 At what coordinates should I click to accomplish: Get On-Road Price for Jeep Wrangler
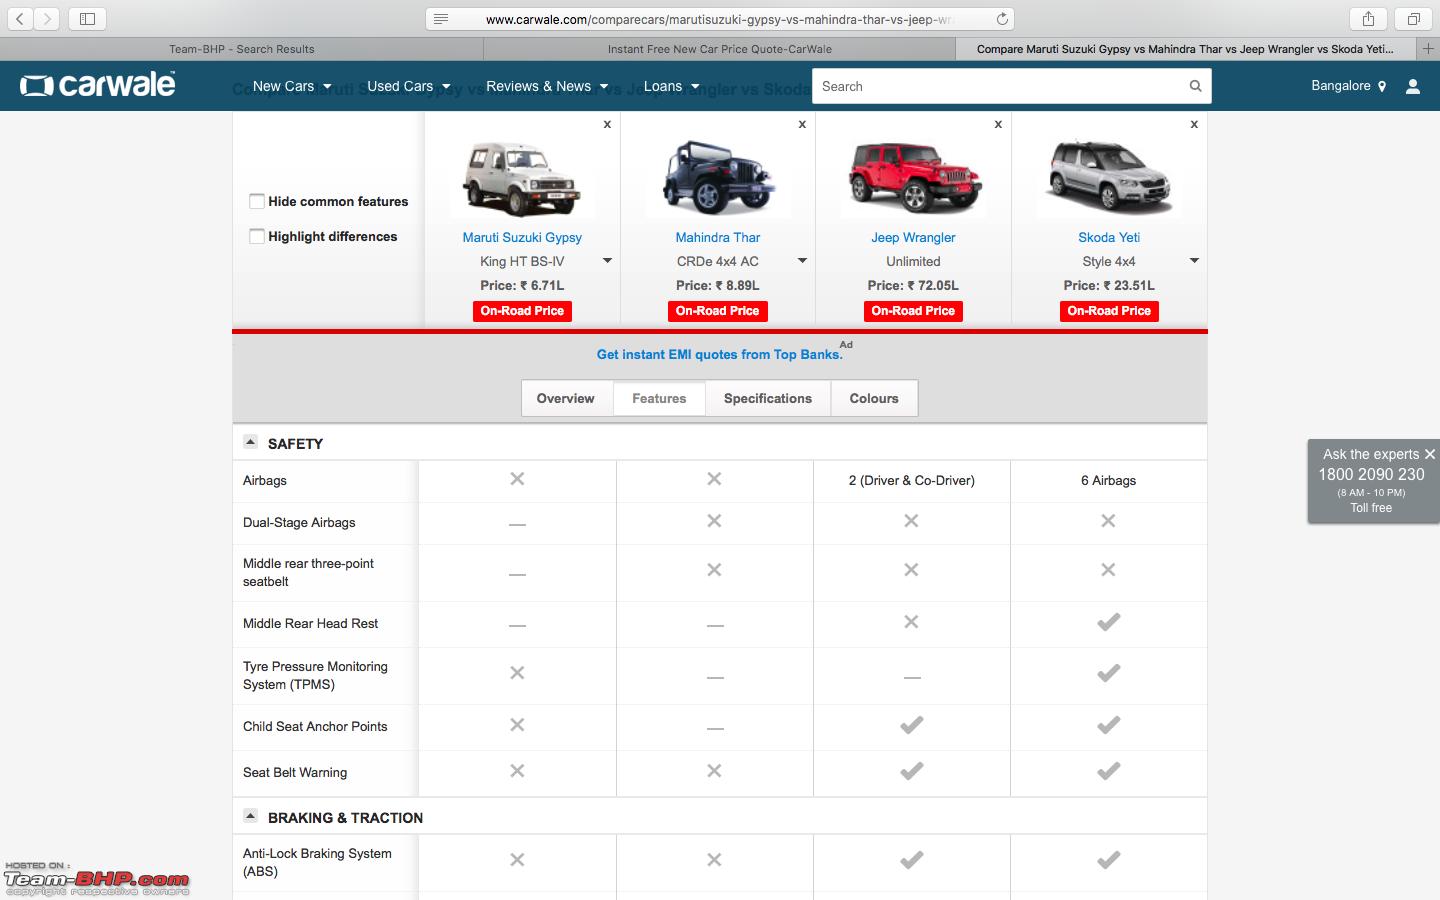[913, 311]
